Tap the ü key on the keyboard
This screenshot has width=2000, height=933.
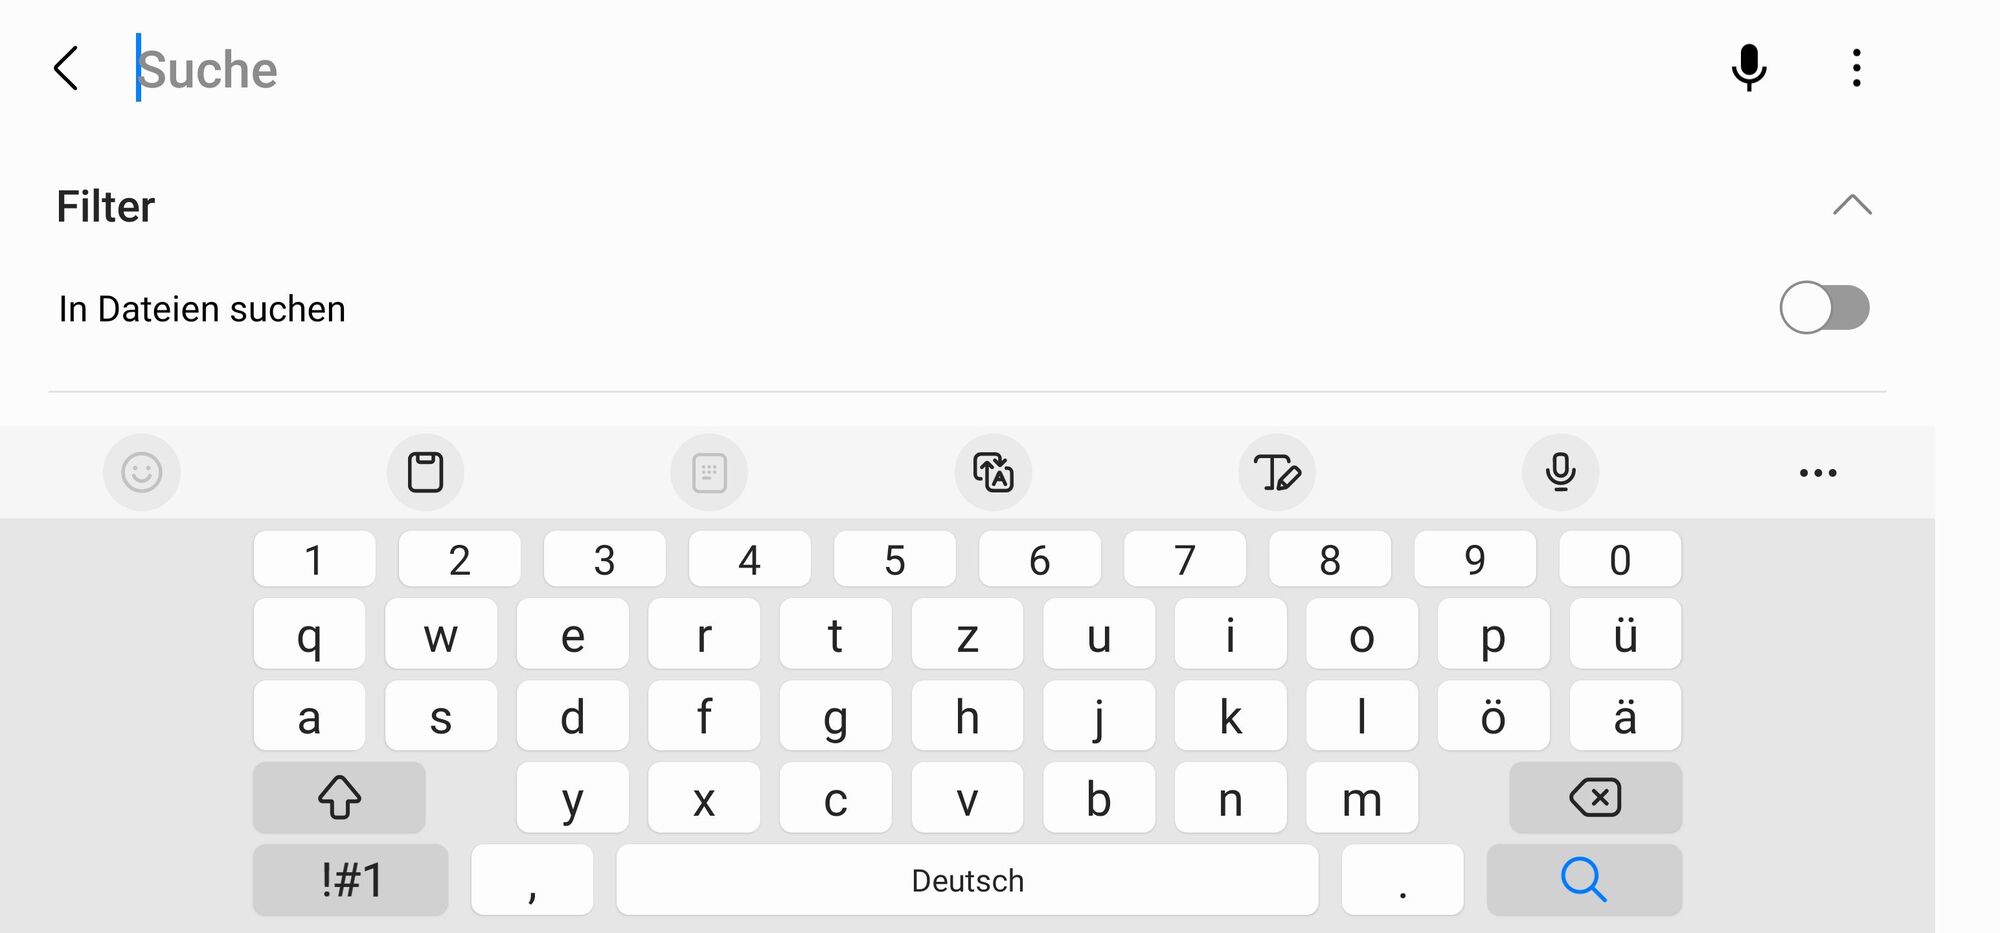coord(1625,634)
